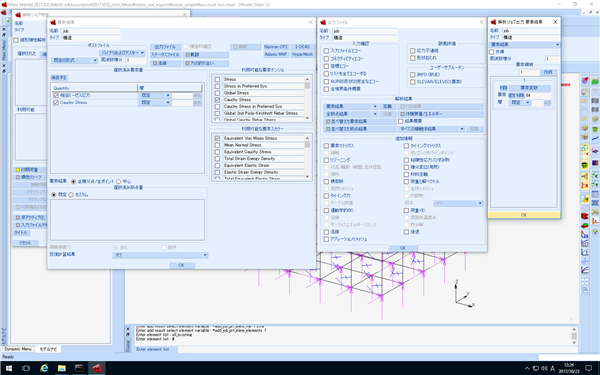Image resolution: width=600 pixels, height=375 pixels.
Task: Click 作成 button in 解析ジョブ出力 dialog
Action: coord(549,72)
